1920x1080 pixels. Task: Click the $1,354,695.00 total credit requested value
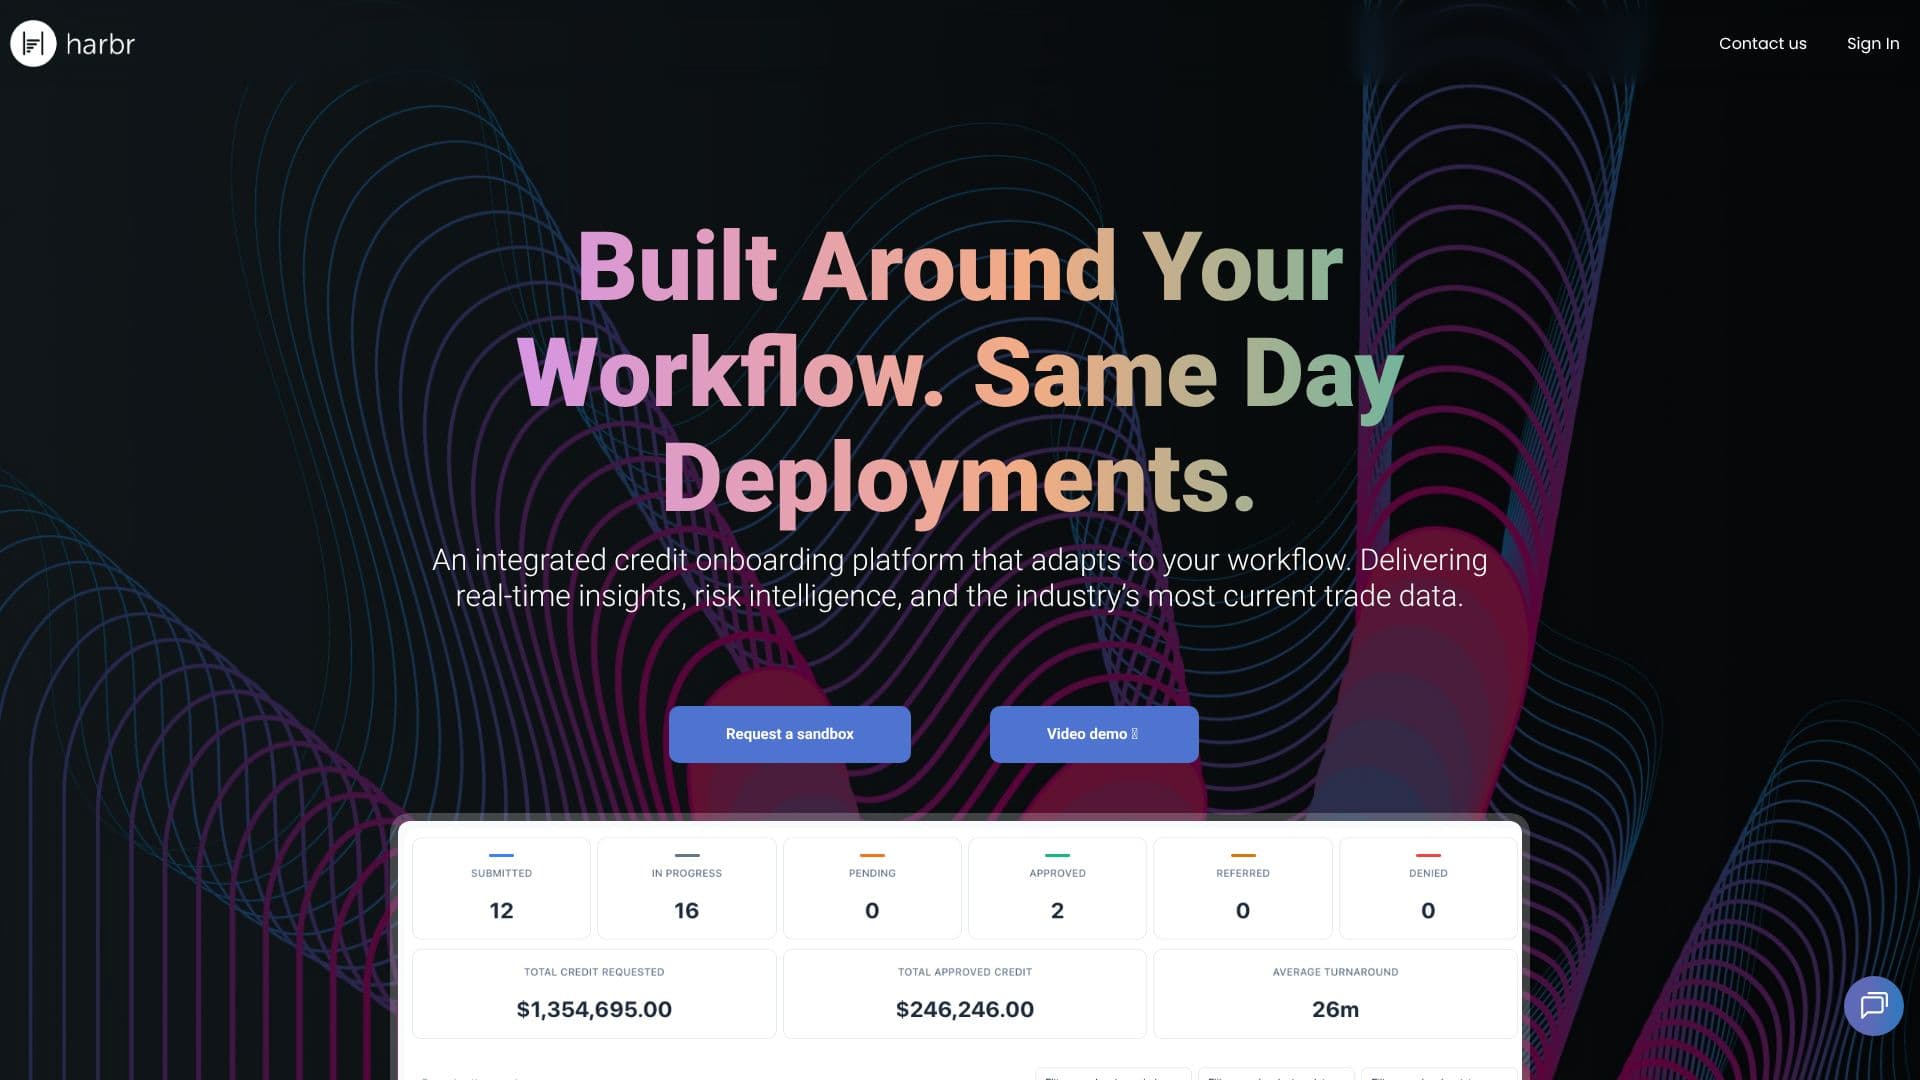pos(594,1009)
